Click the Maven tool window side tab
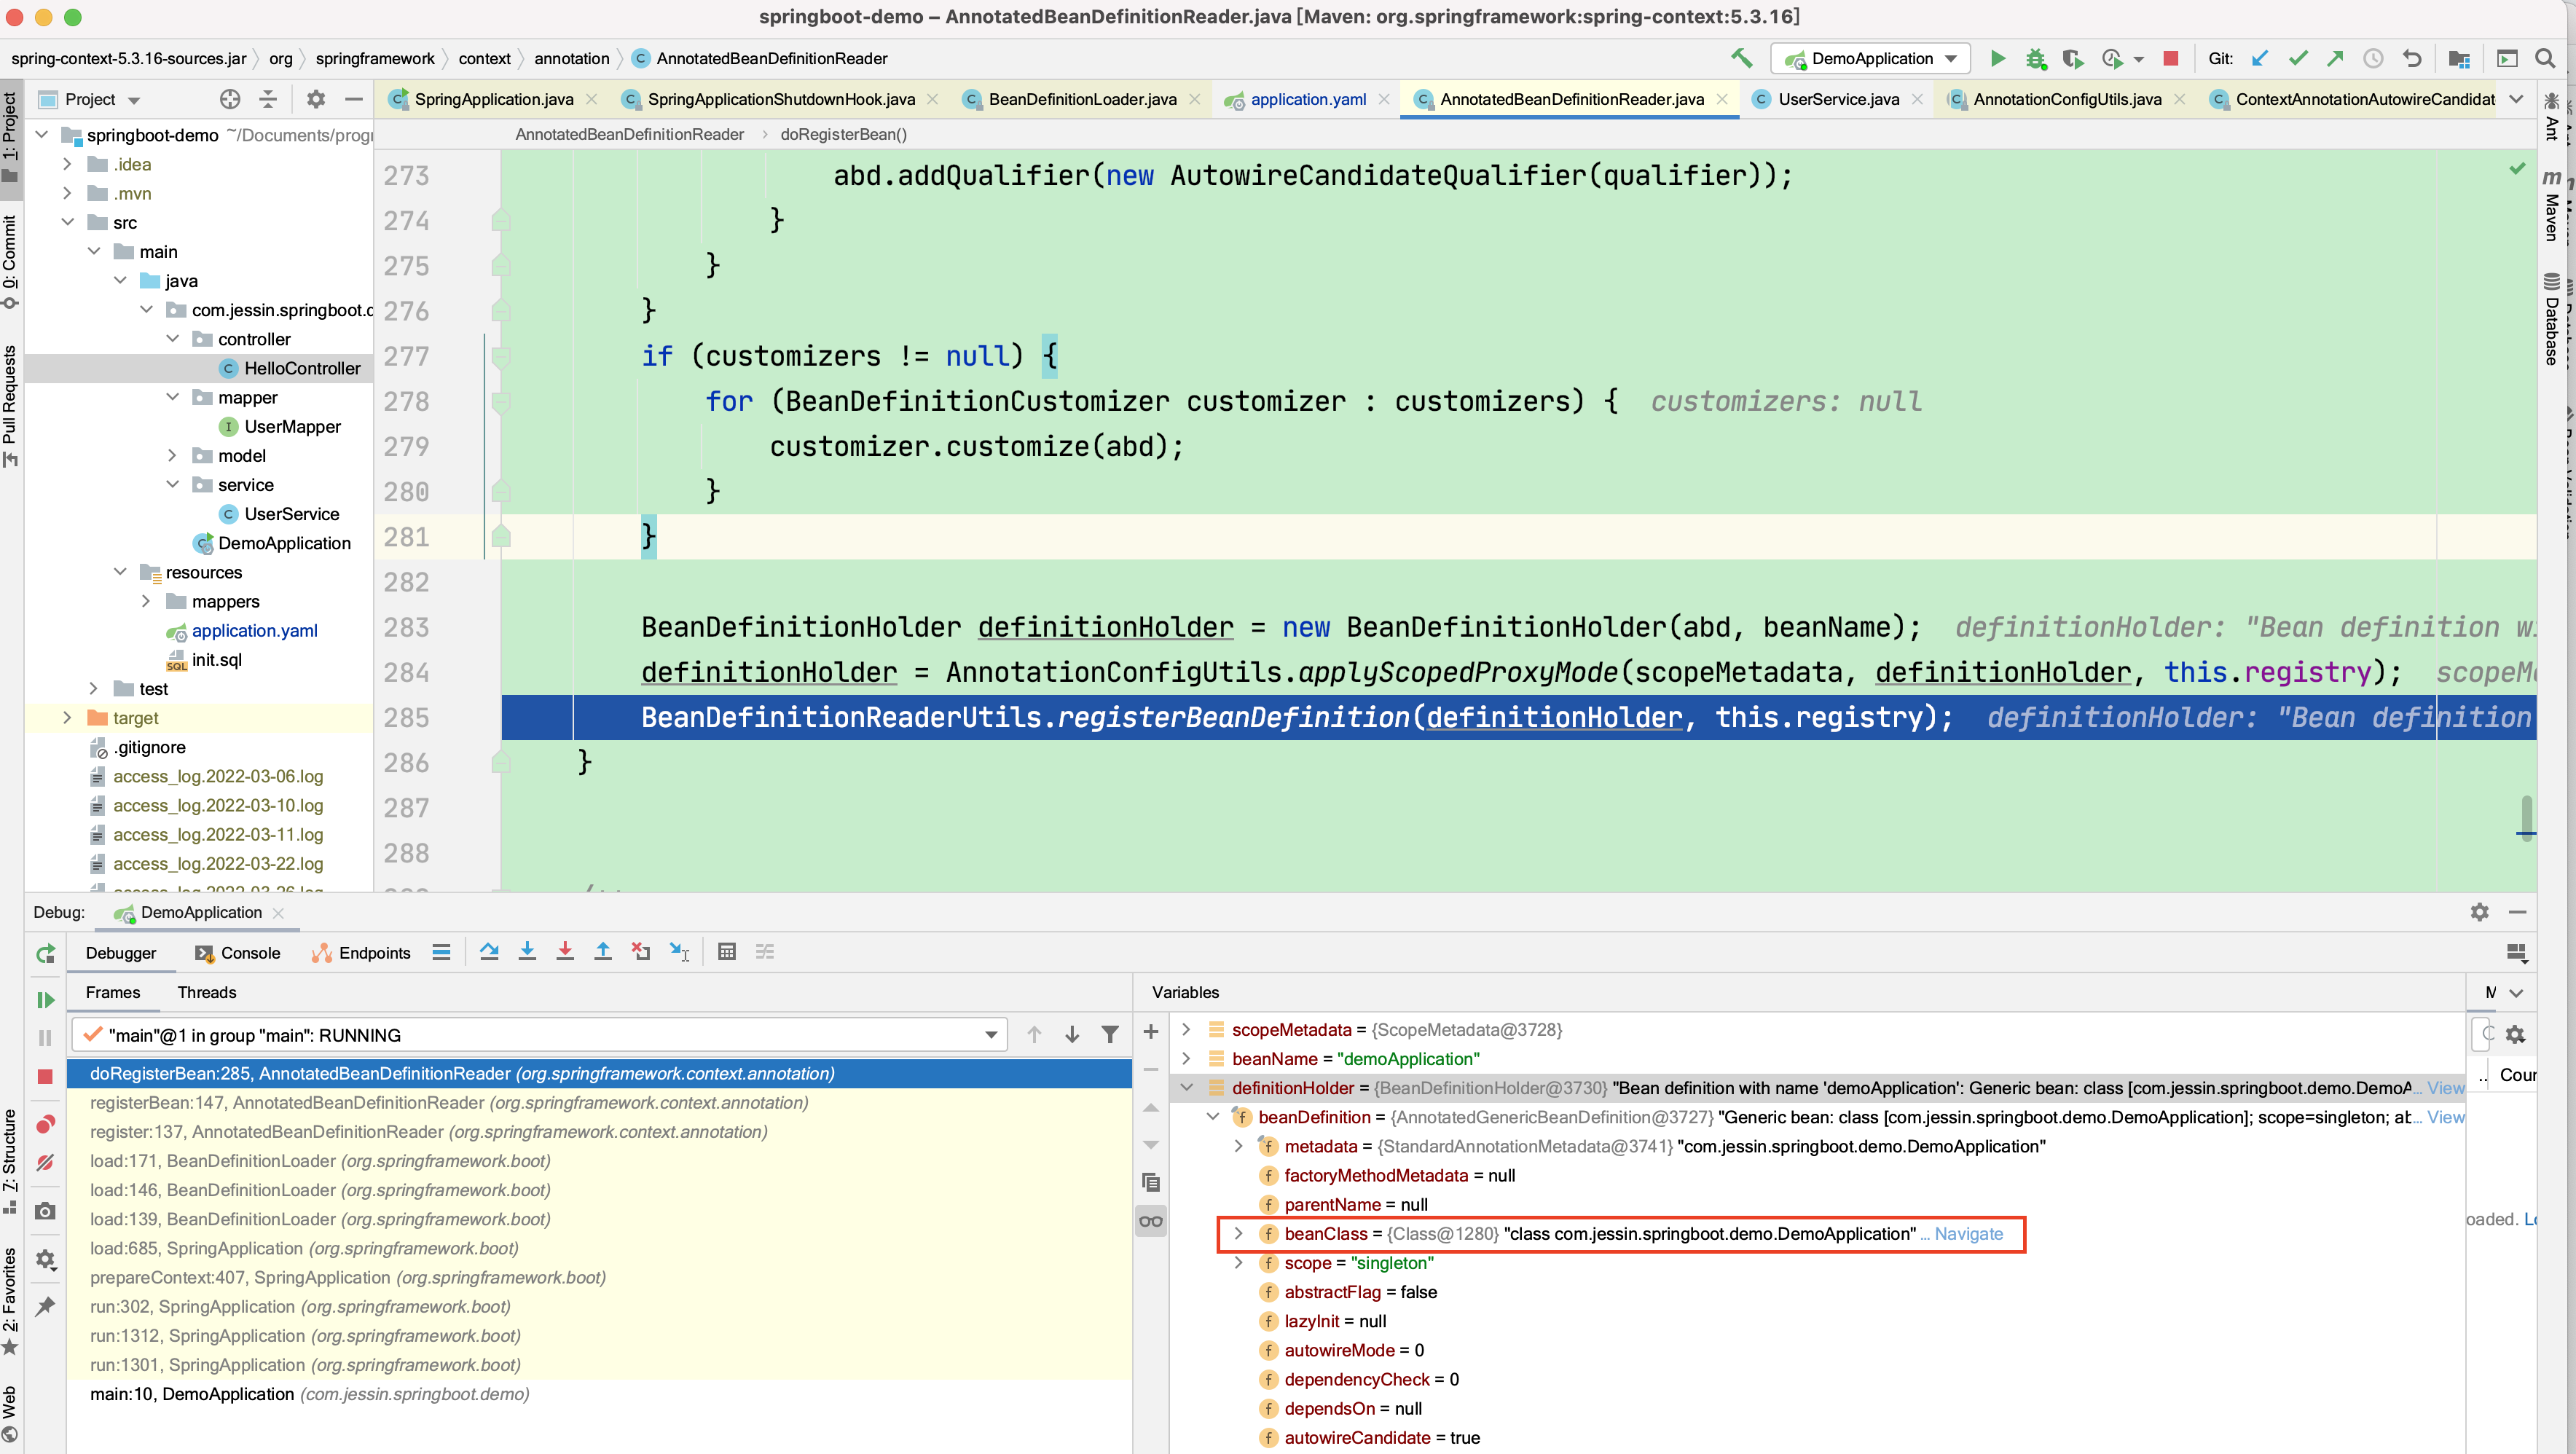The image size is (2576, 1454). [x=2552, y=206]
